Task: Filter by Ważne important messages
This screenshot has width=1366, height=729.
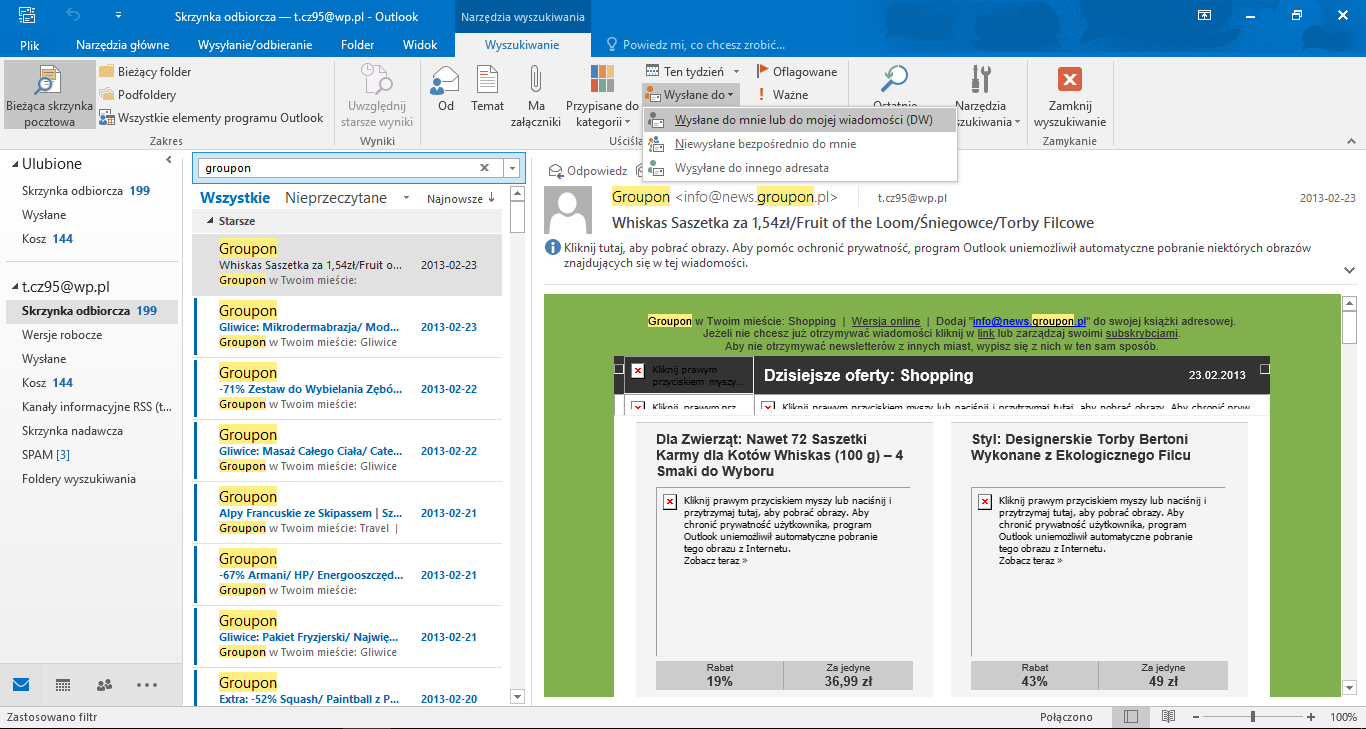Action: coord(781,95)
